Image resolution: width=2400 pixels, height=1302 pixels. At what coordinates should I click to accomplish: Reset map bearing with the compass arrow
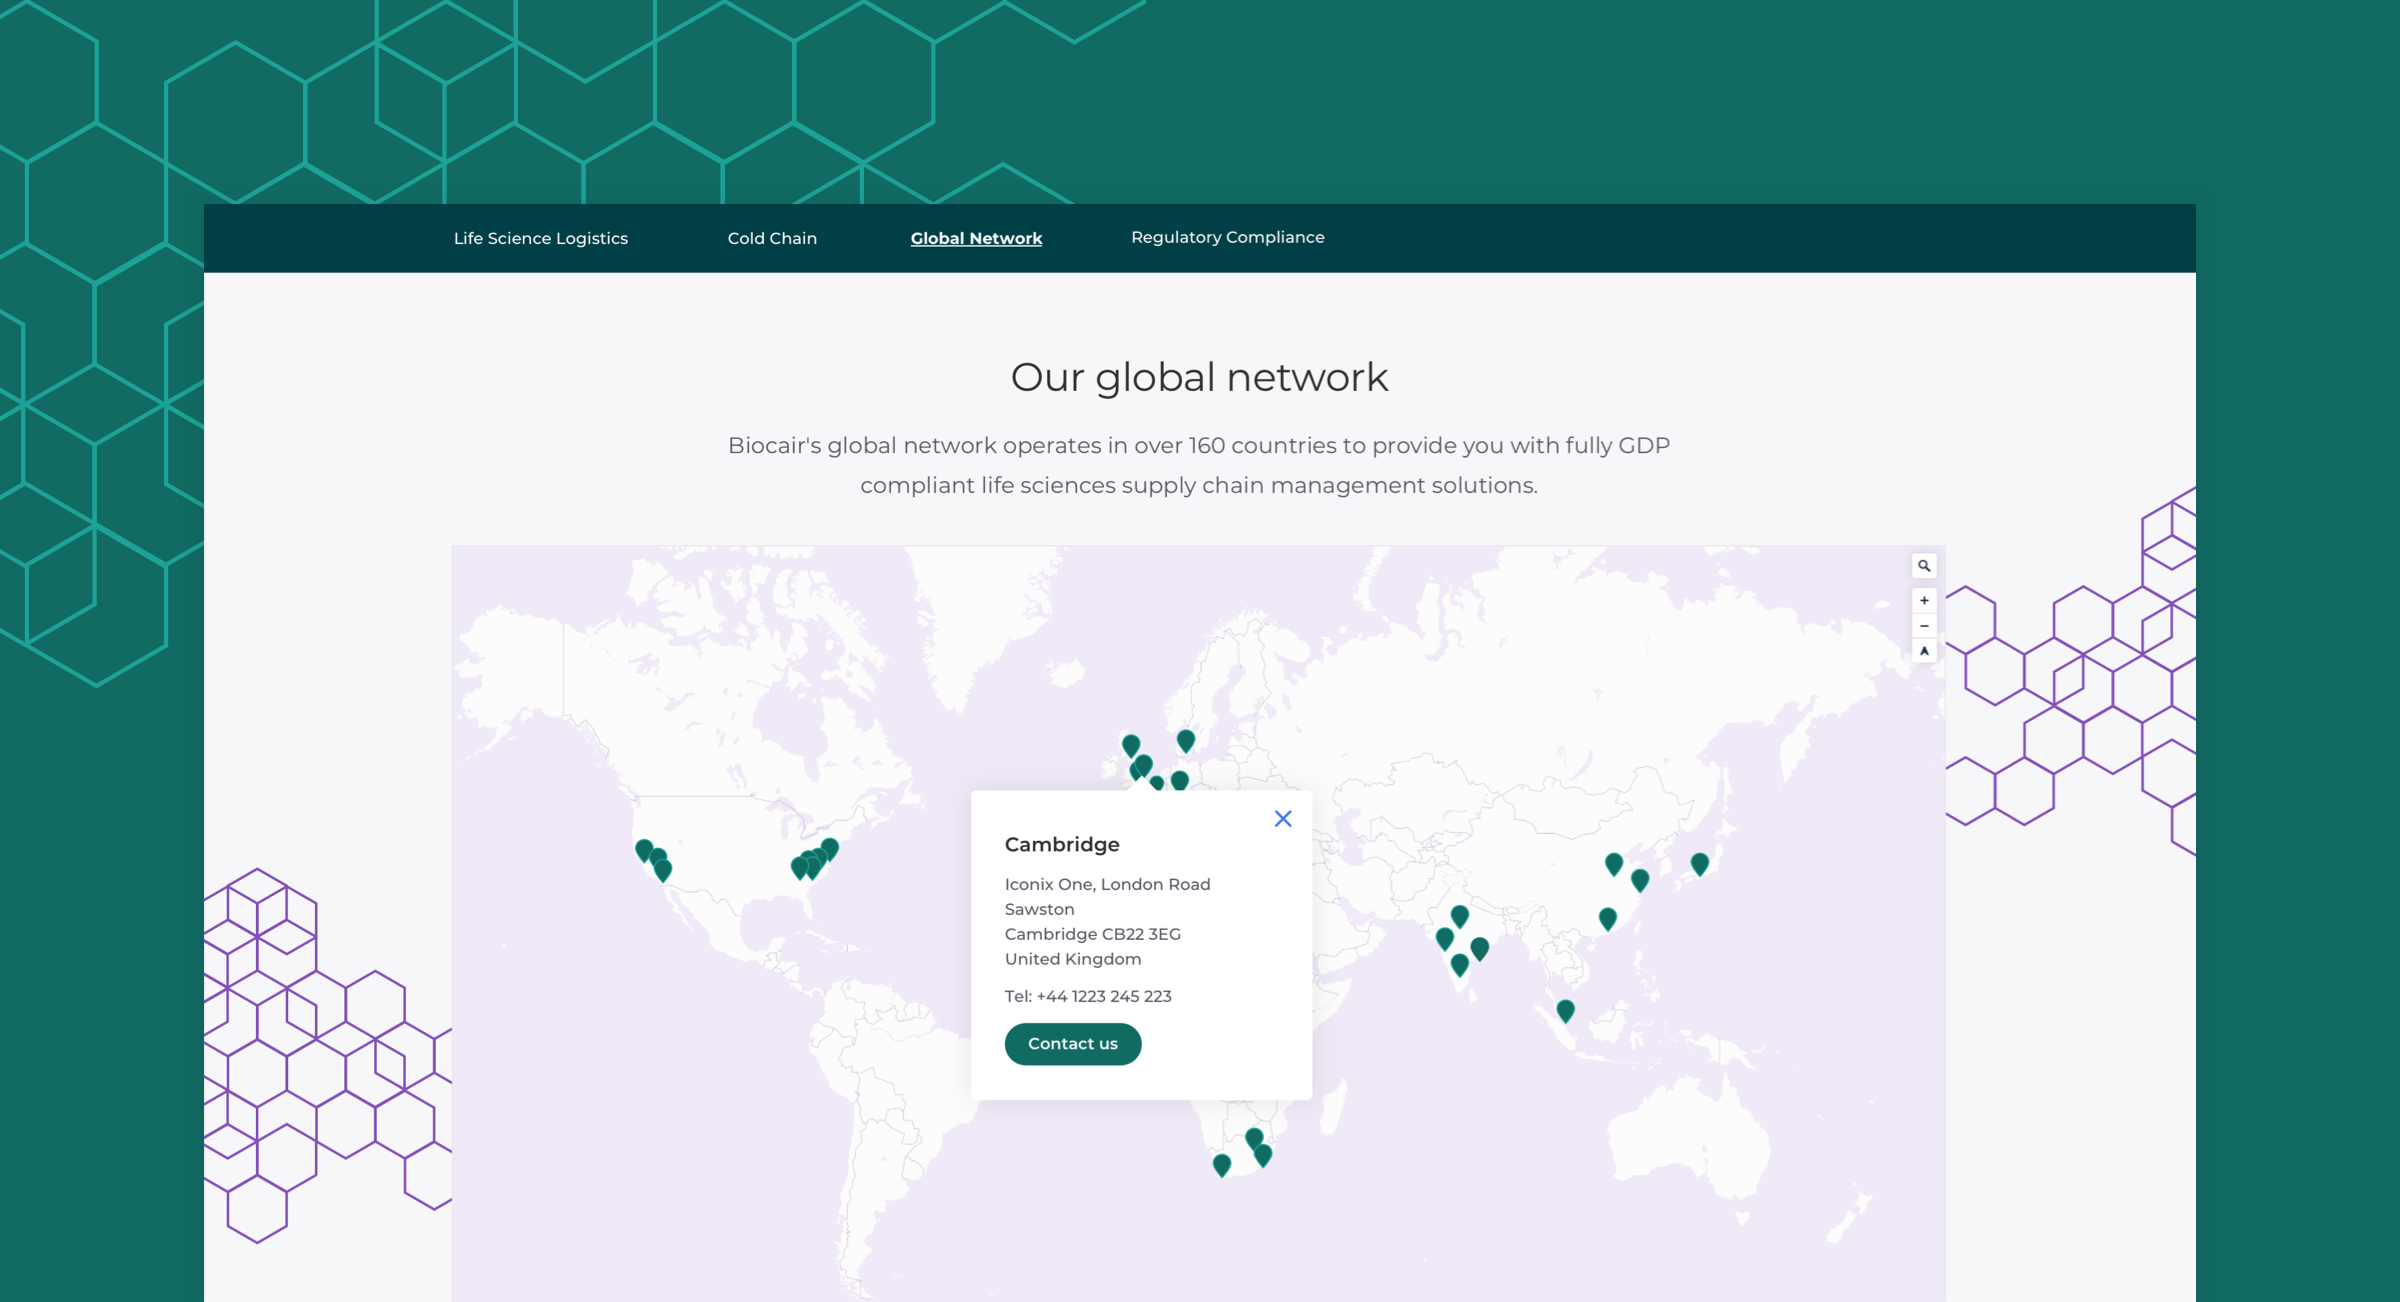(1923, 651)
